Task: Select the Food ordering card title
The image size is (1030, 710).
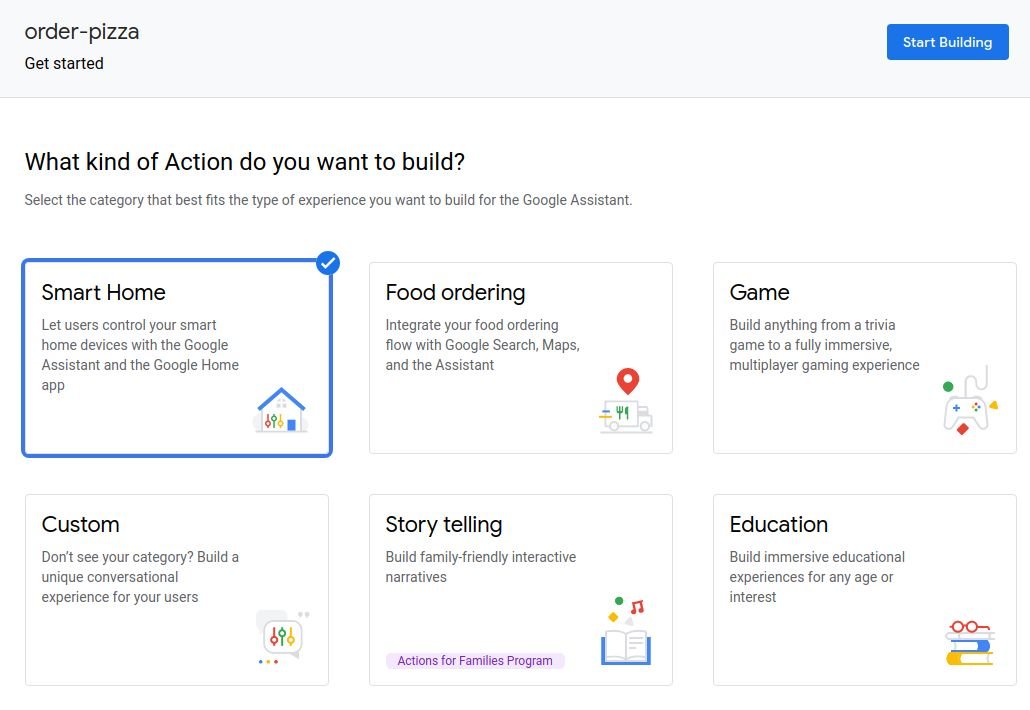Action: point(455,292)
